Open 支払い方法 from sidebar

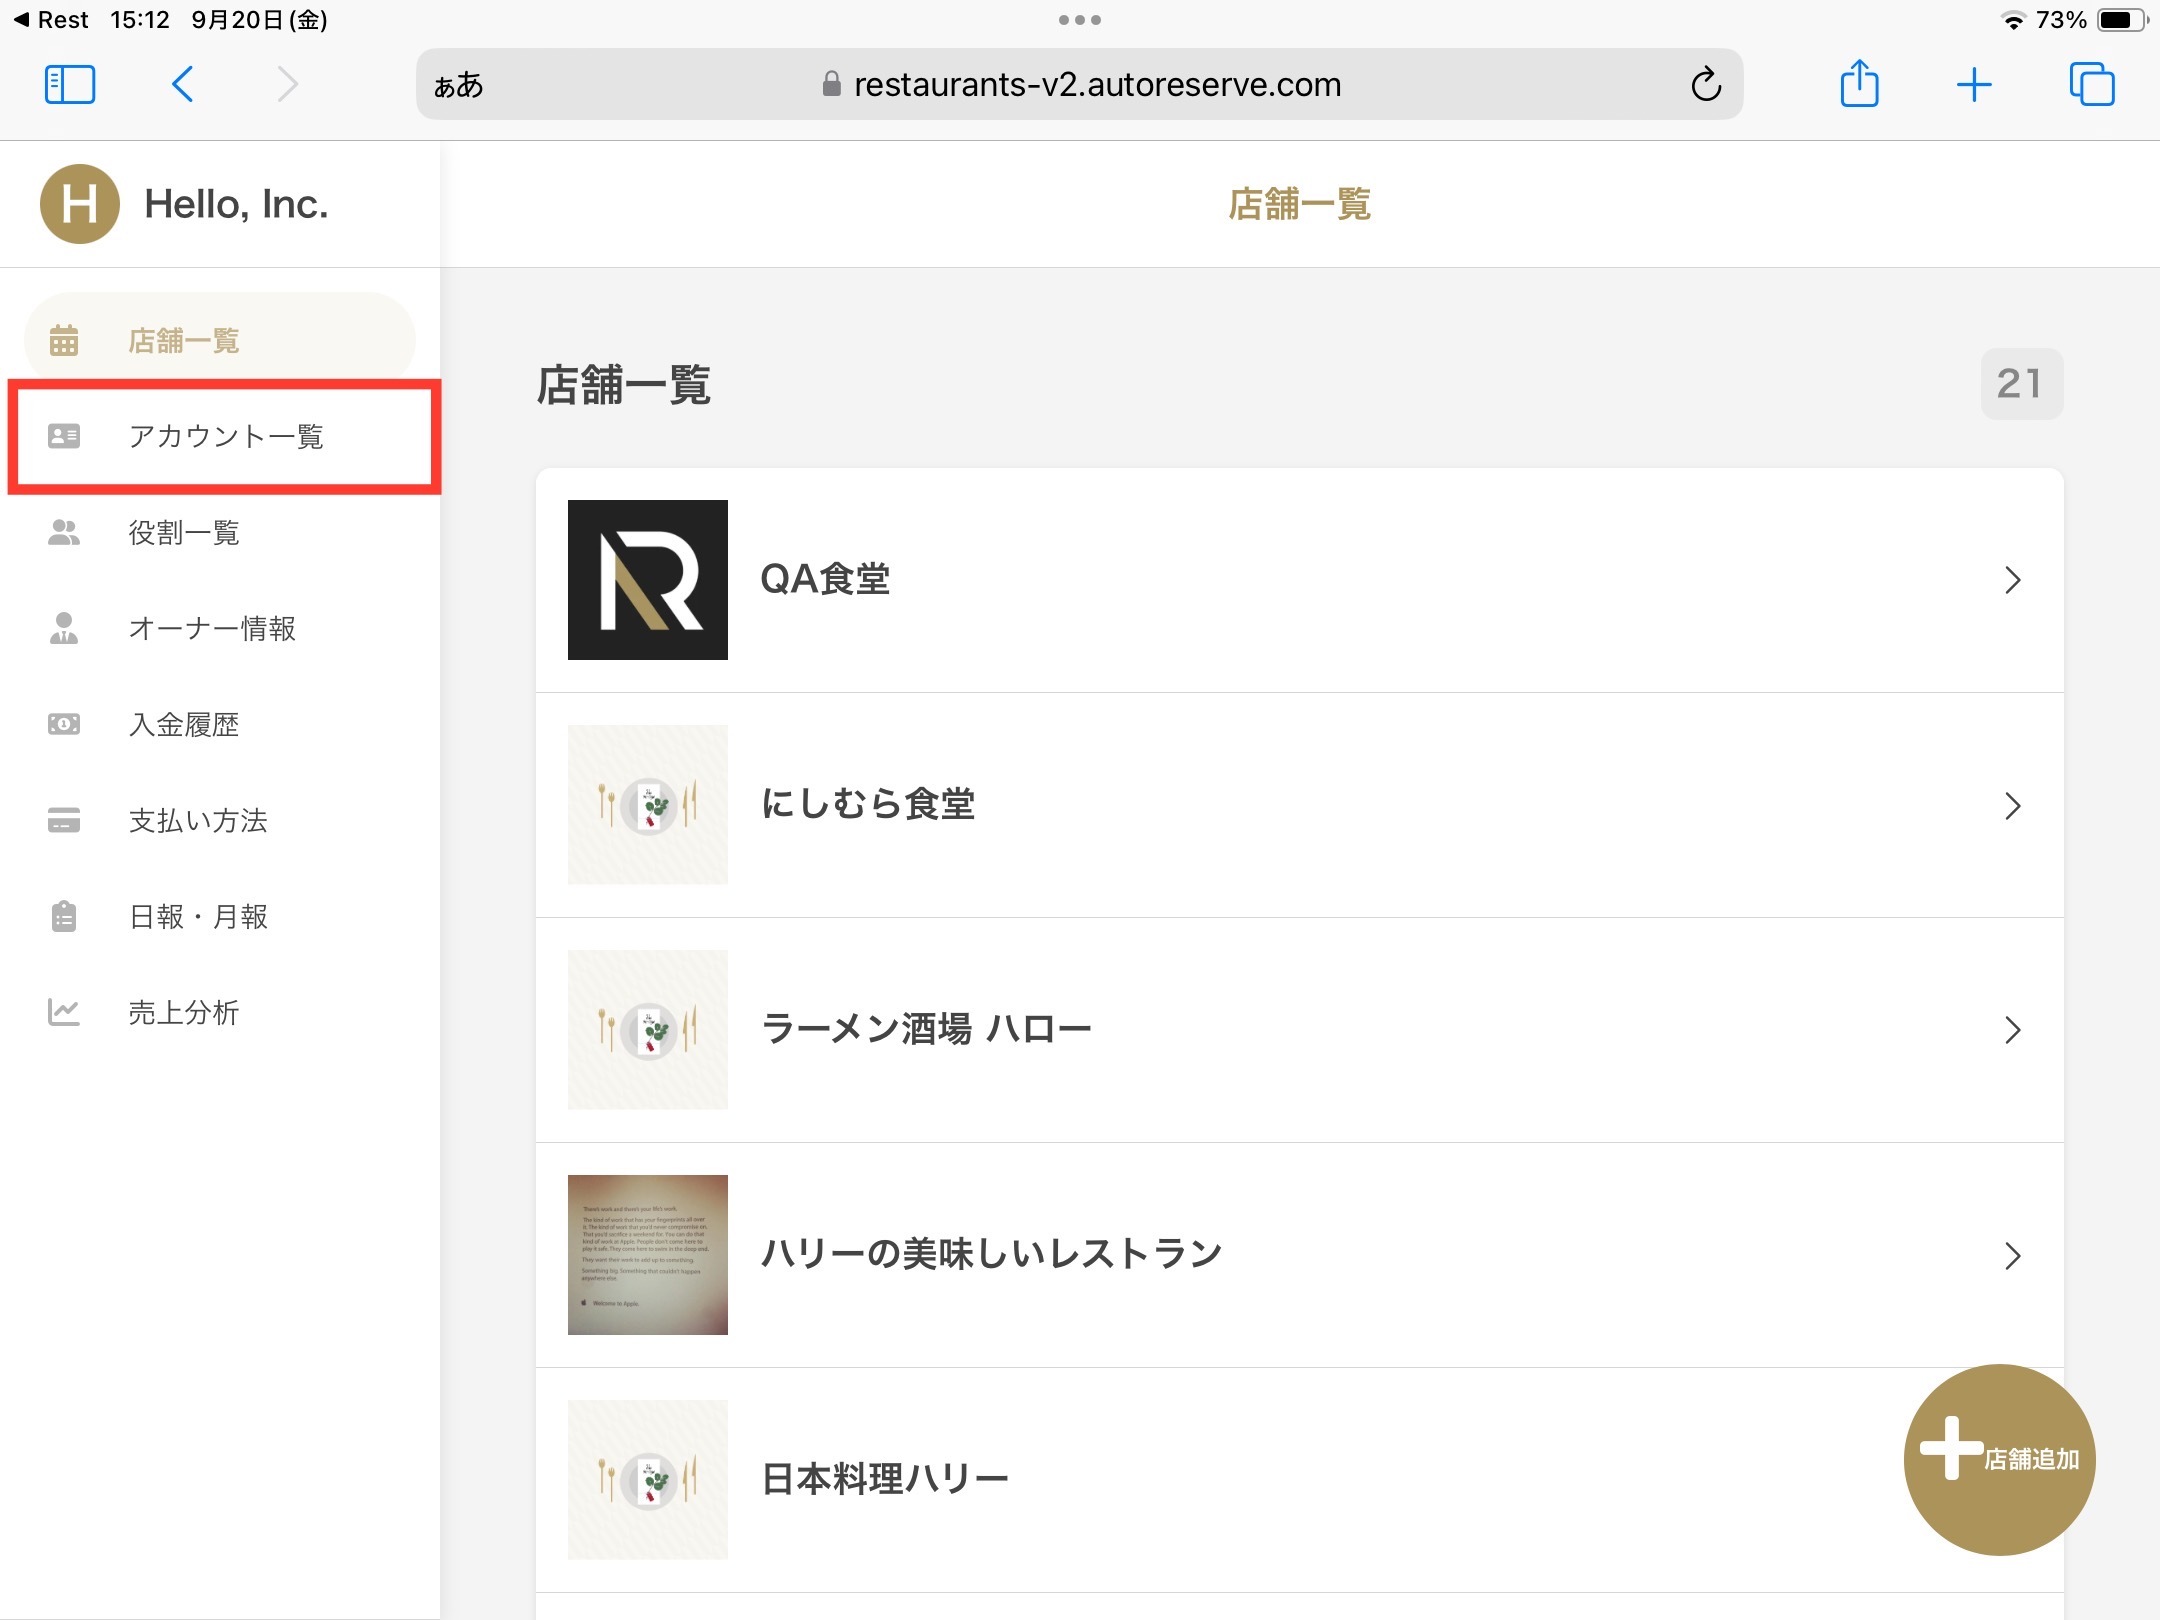coord(198,821)
